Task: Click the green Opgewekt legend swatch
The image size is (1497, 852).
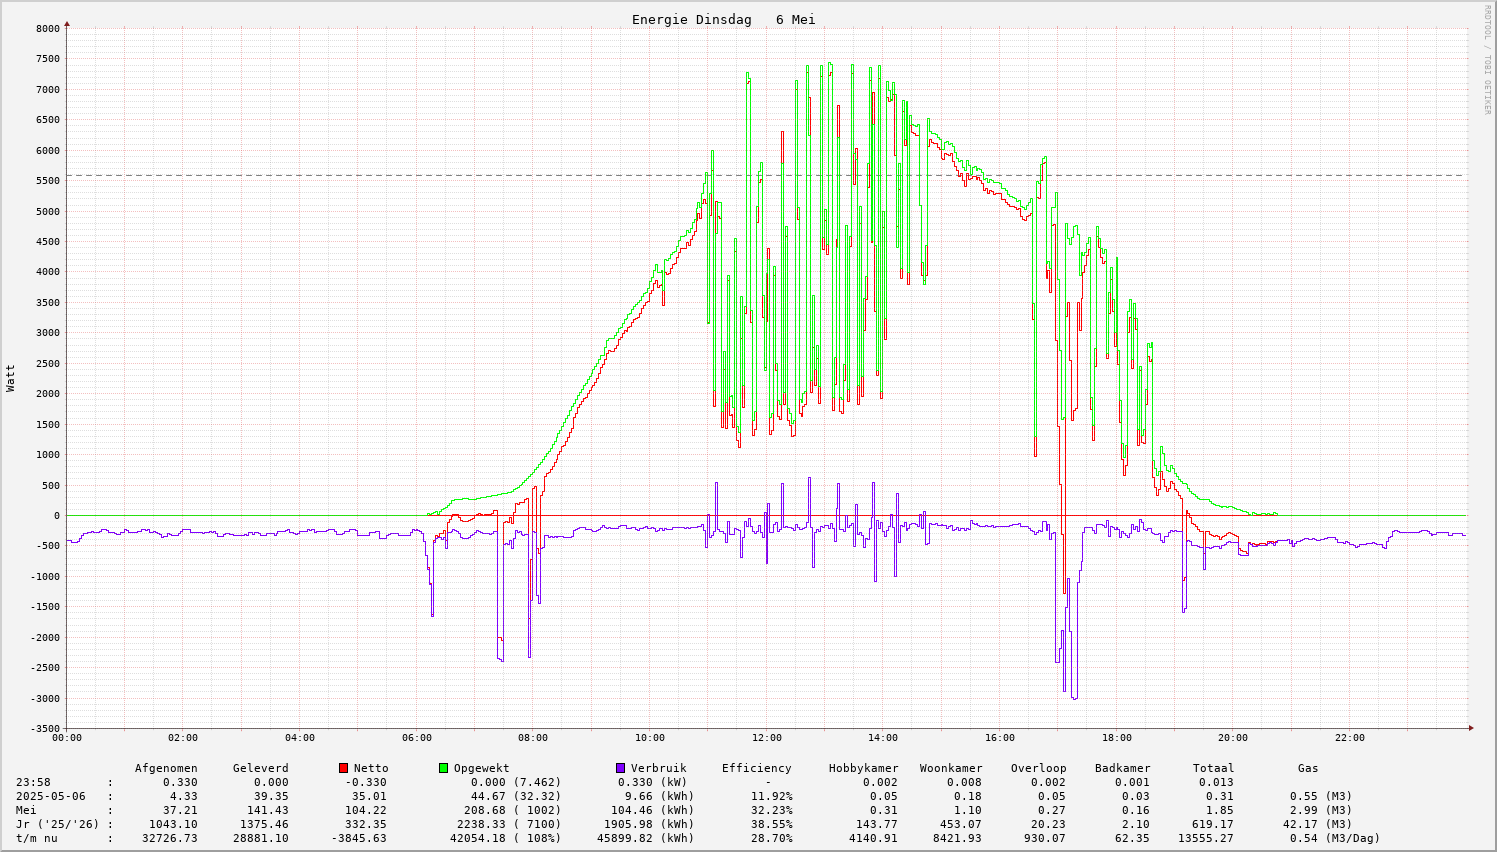Action: (x=443, y=768)
